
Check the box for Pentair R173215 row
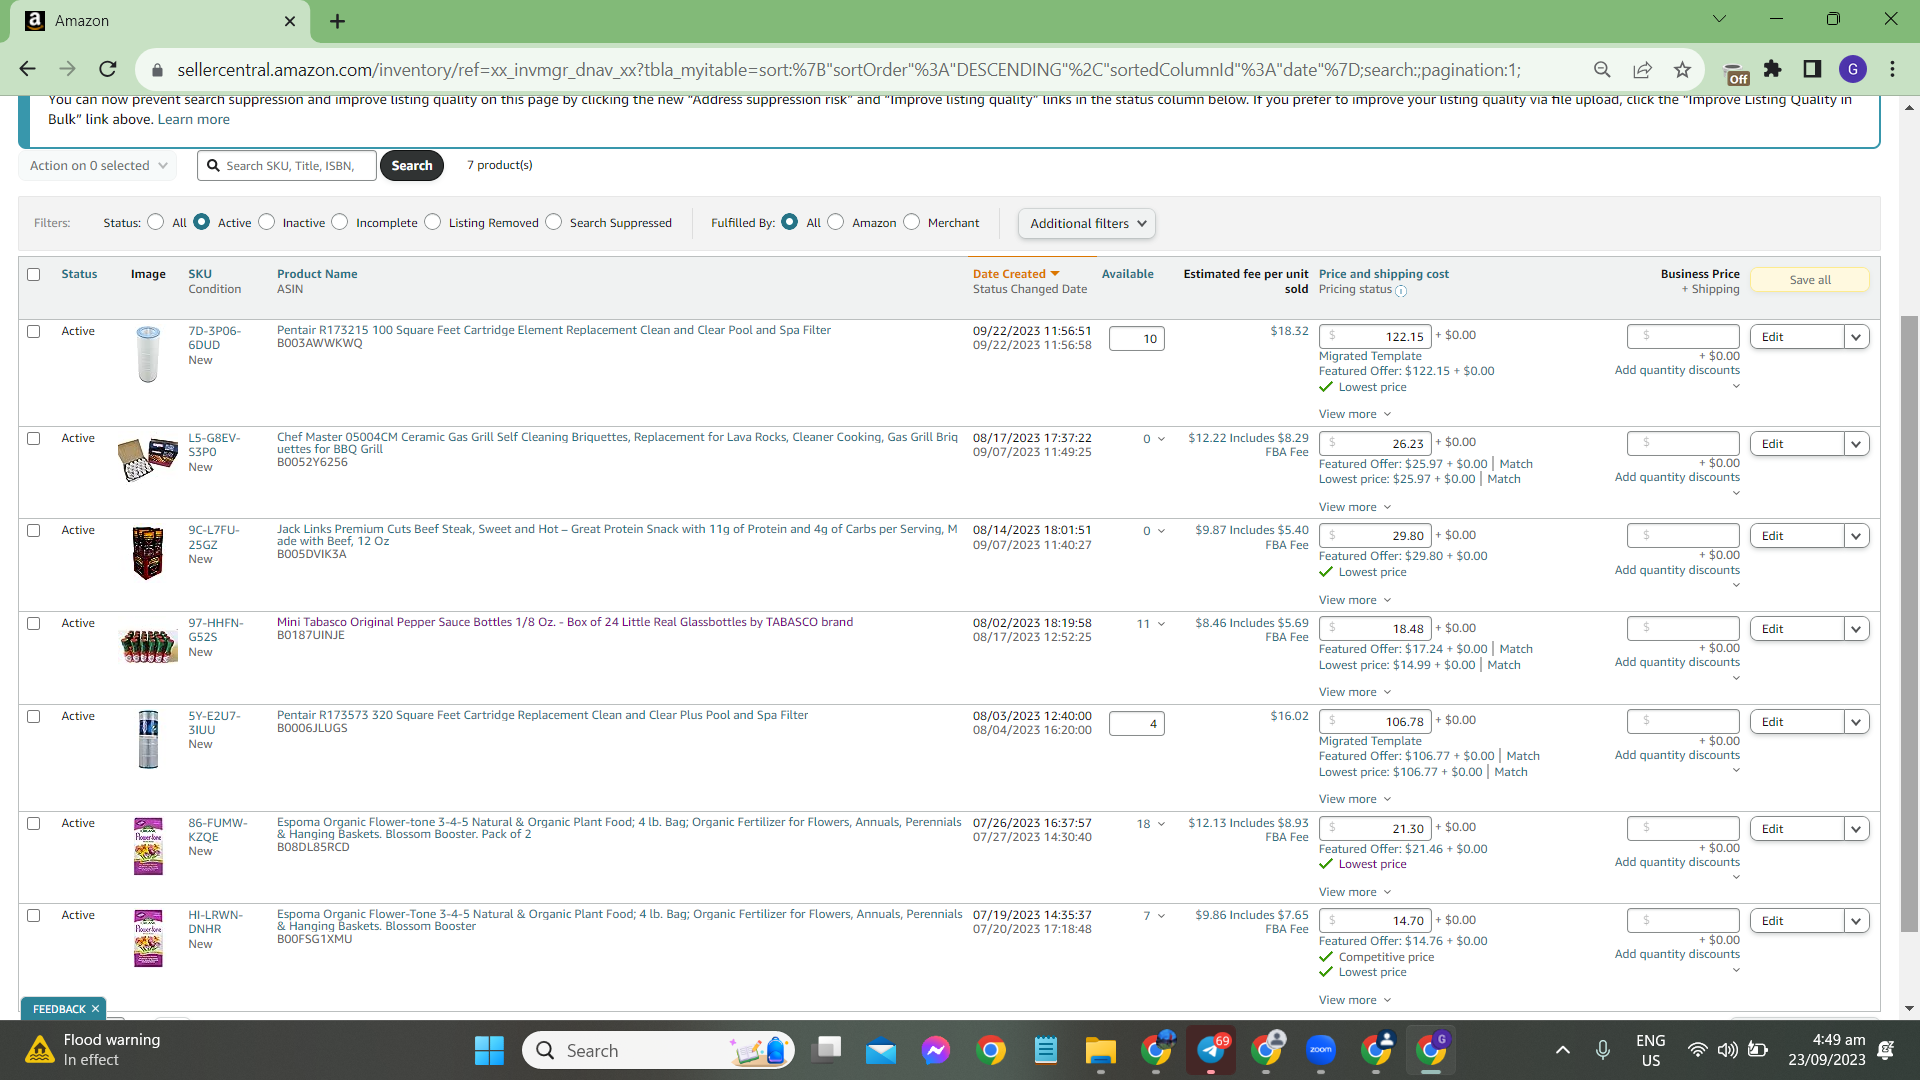pyautogui.click(x=34, y=331)
